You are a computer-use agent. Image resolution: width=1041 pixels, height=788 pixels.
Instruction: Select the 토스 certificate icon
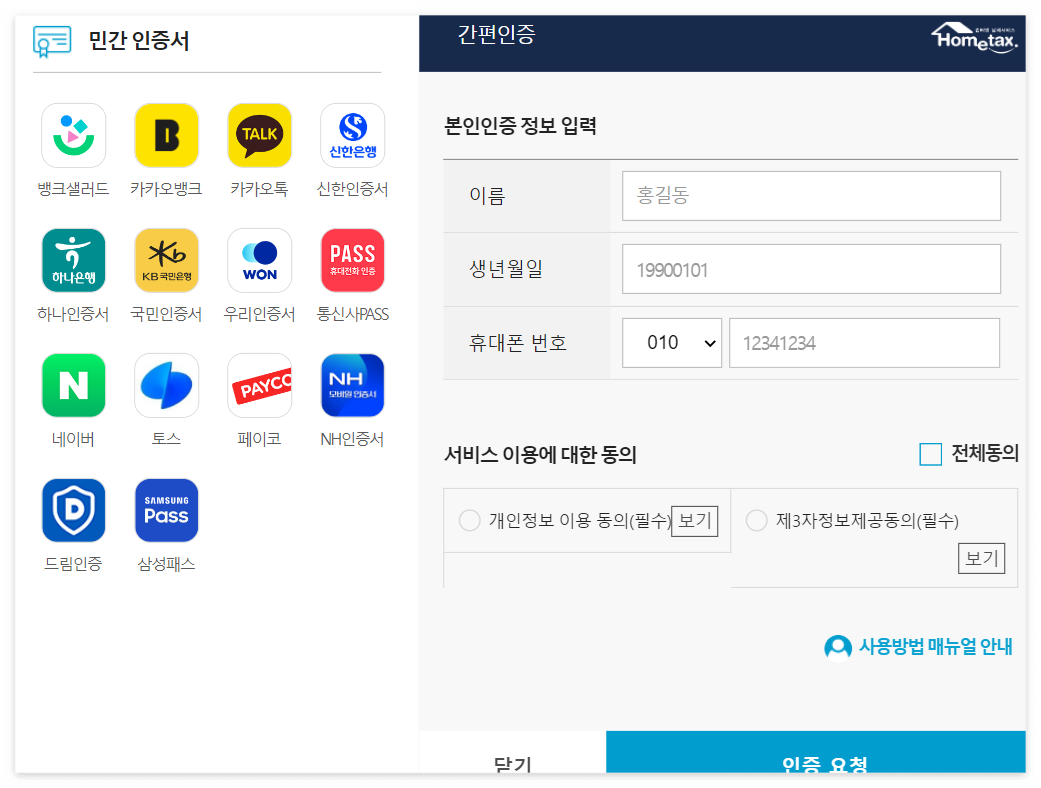pos(167,385)
